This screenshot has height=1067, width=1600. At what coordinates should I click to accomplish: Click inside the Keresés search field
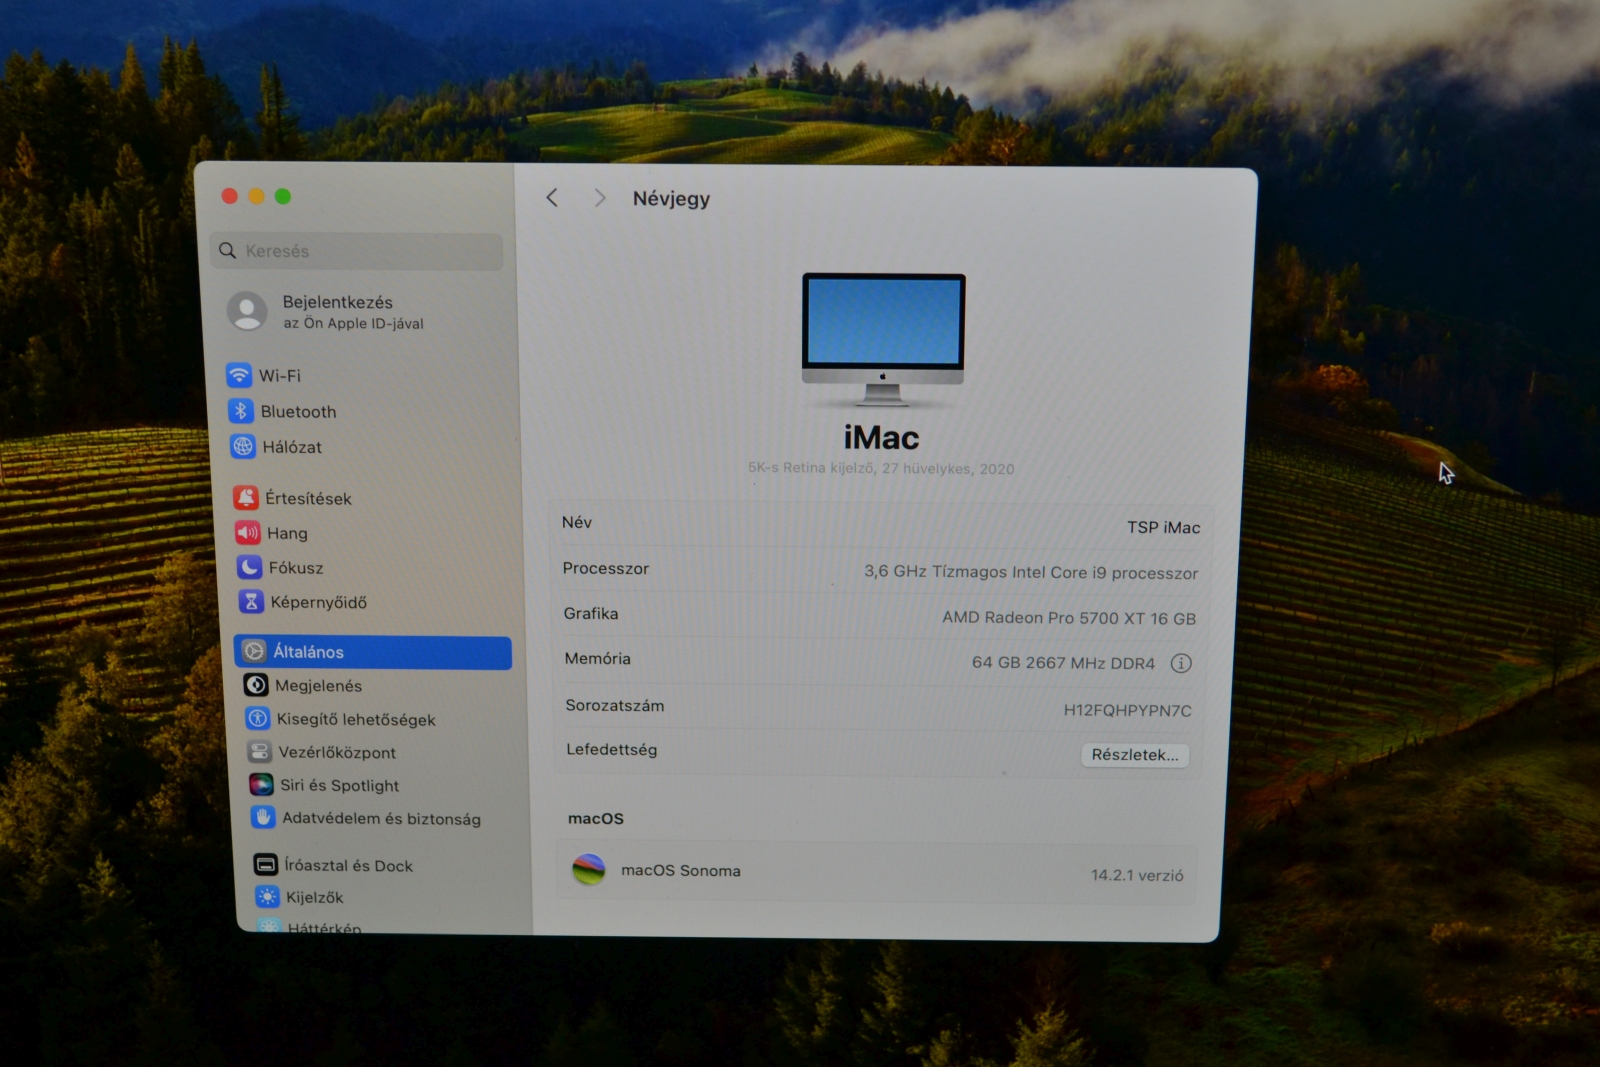pos(356,251)
